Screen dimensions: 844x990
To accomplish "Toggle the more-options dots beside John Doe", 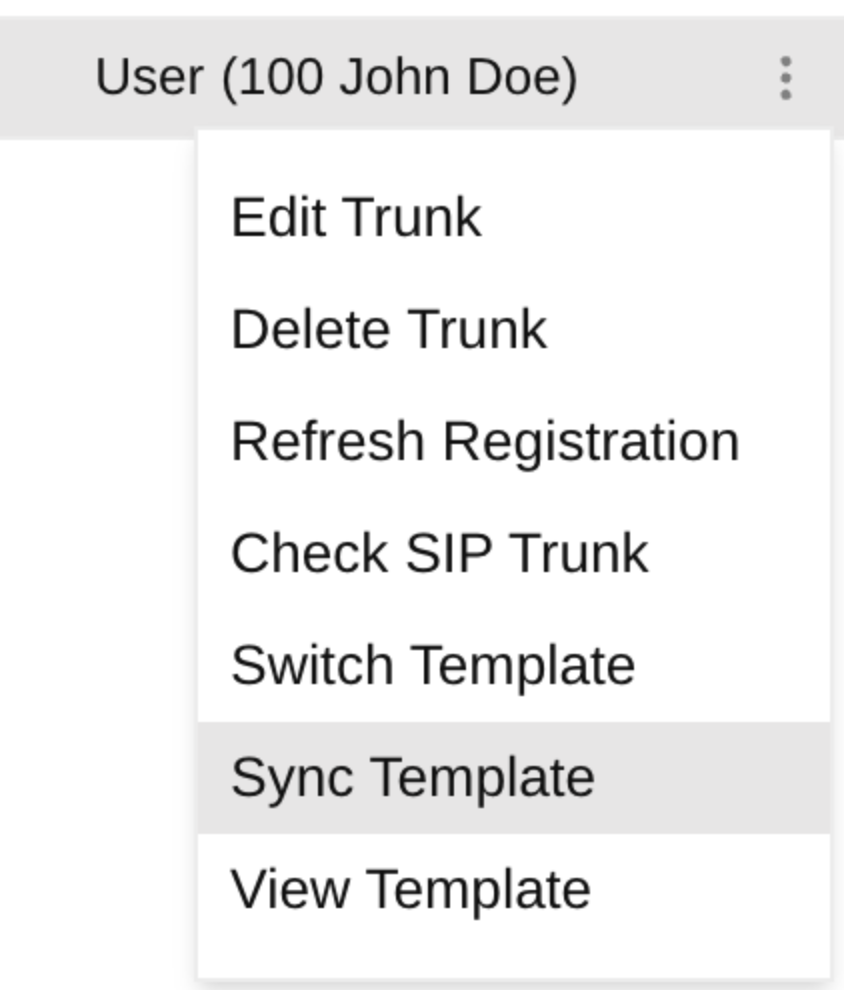I will point(785,78).
